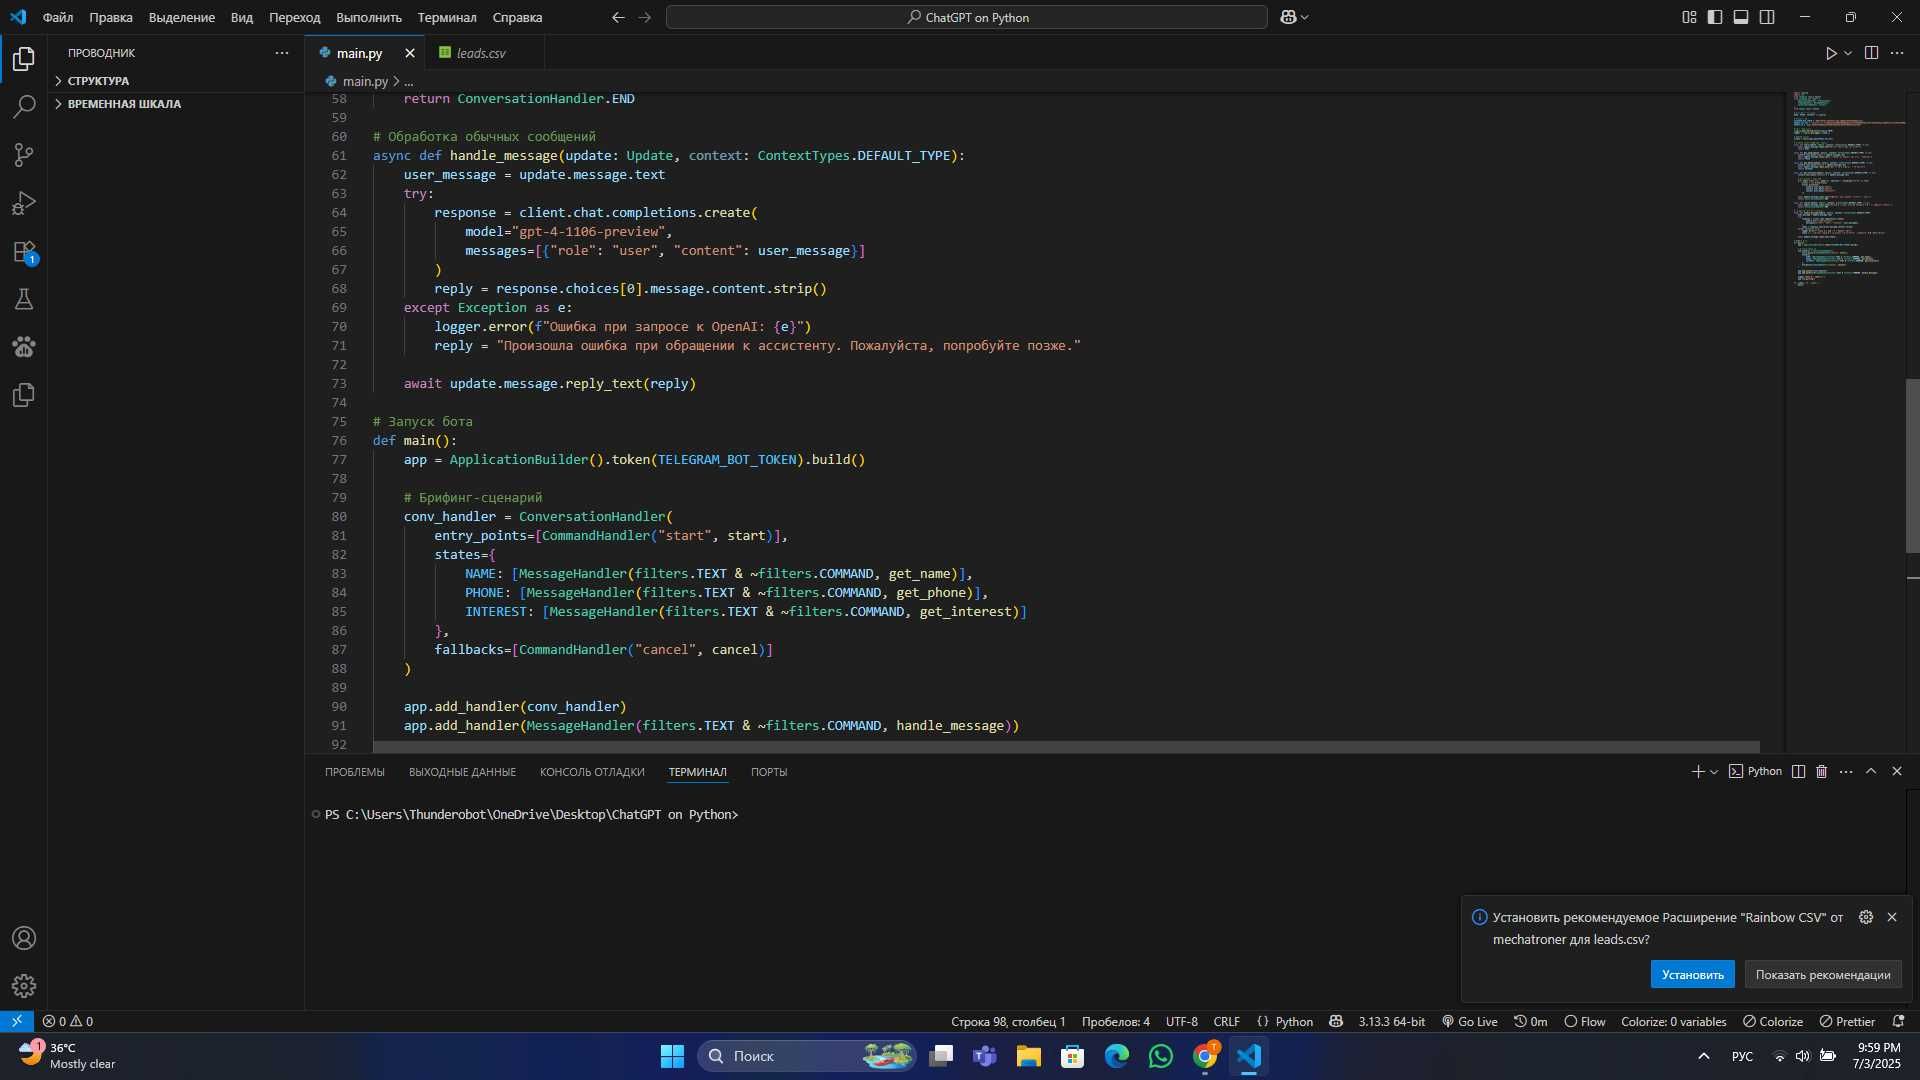This screenshot has width=1920, height=1080.
Task: Change encoding via UTF-8 status item
Action: (1182, 1021)
